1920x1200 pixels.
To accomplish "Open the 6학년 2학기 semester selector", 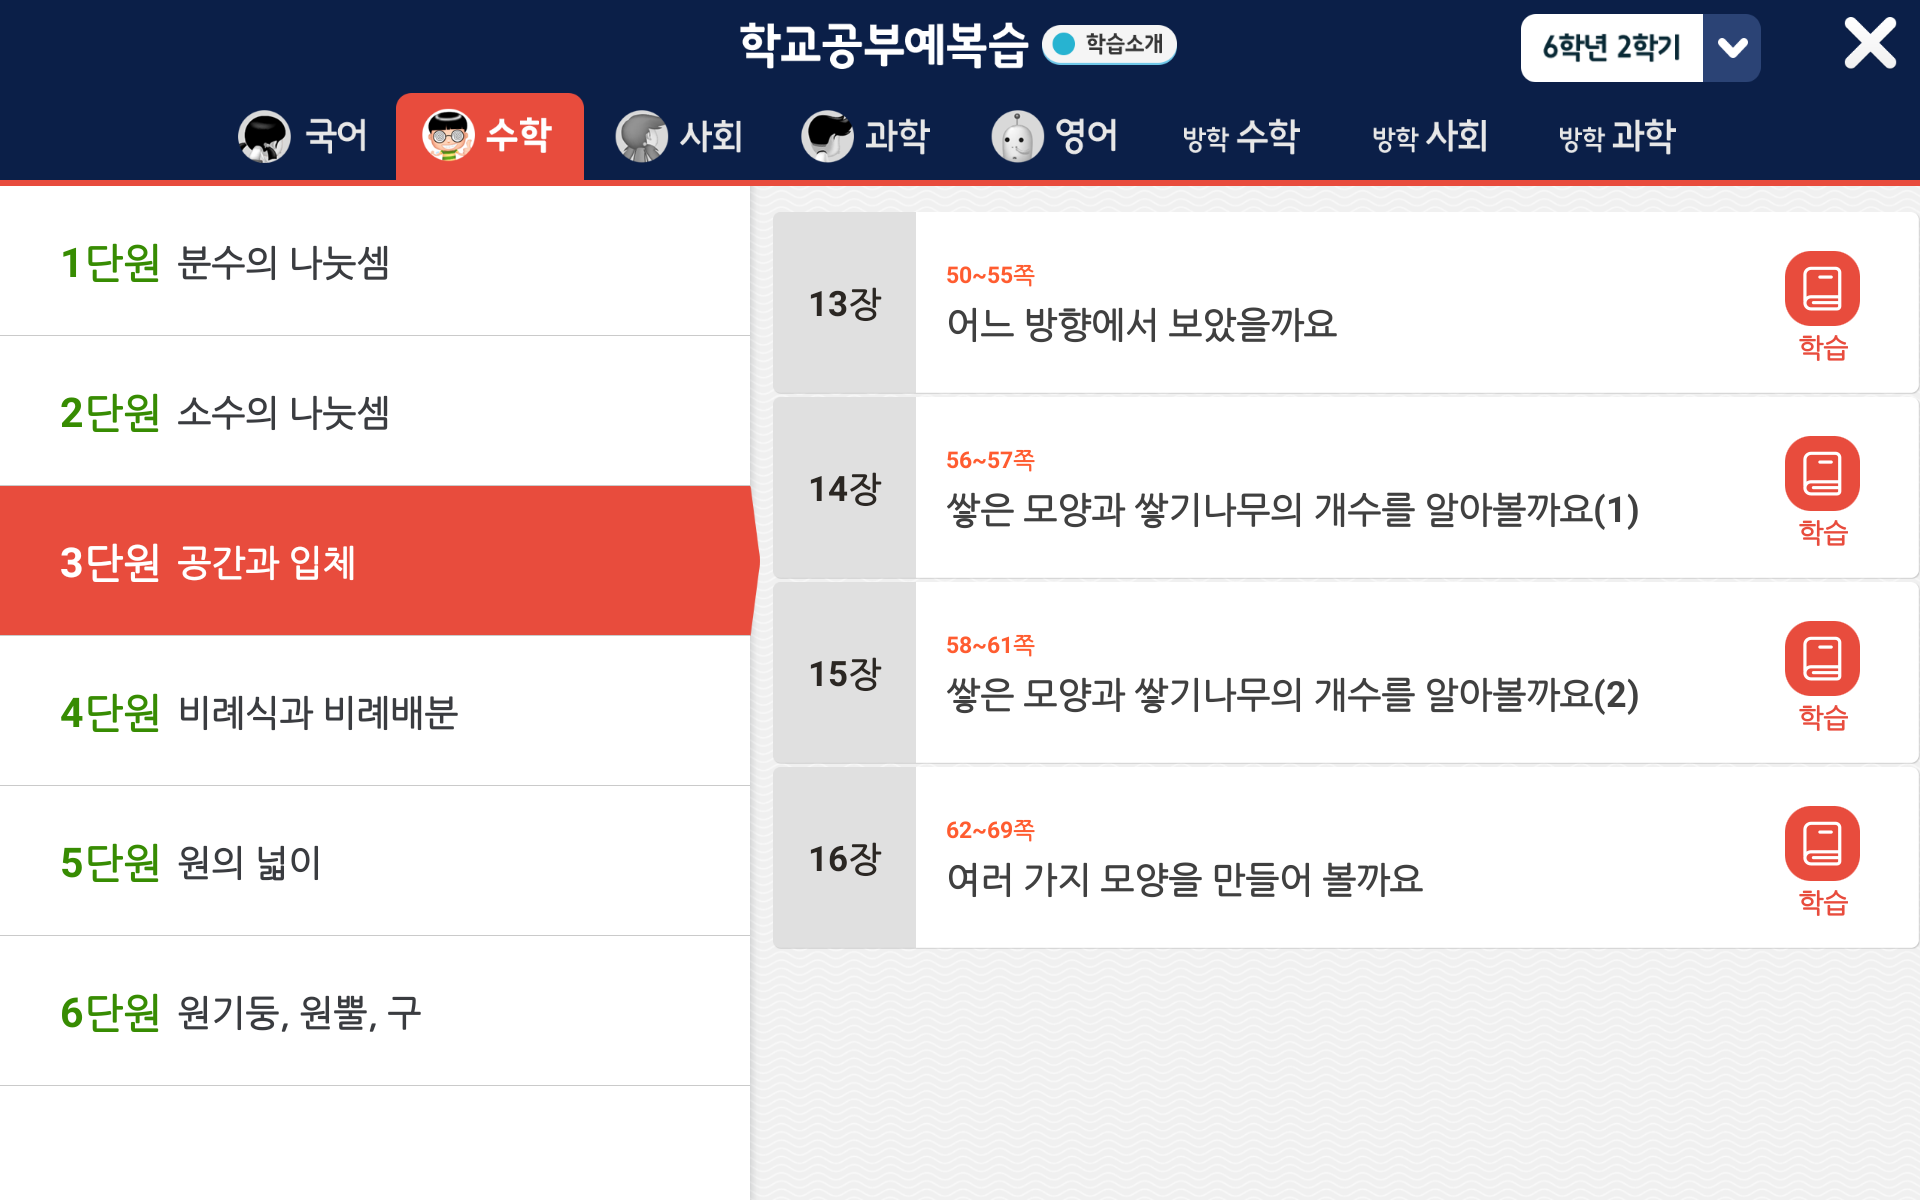I will [1611, 48].
